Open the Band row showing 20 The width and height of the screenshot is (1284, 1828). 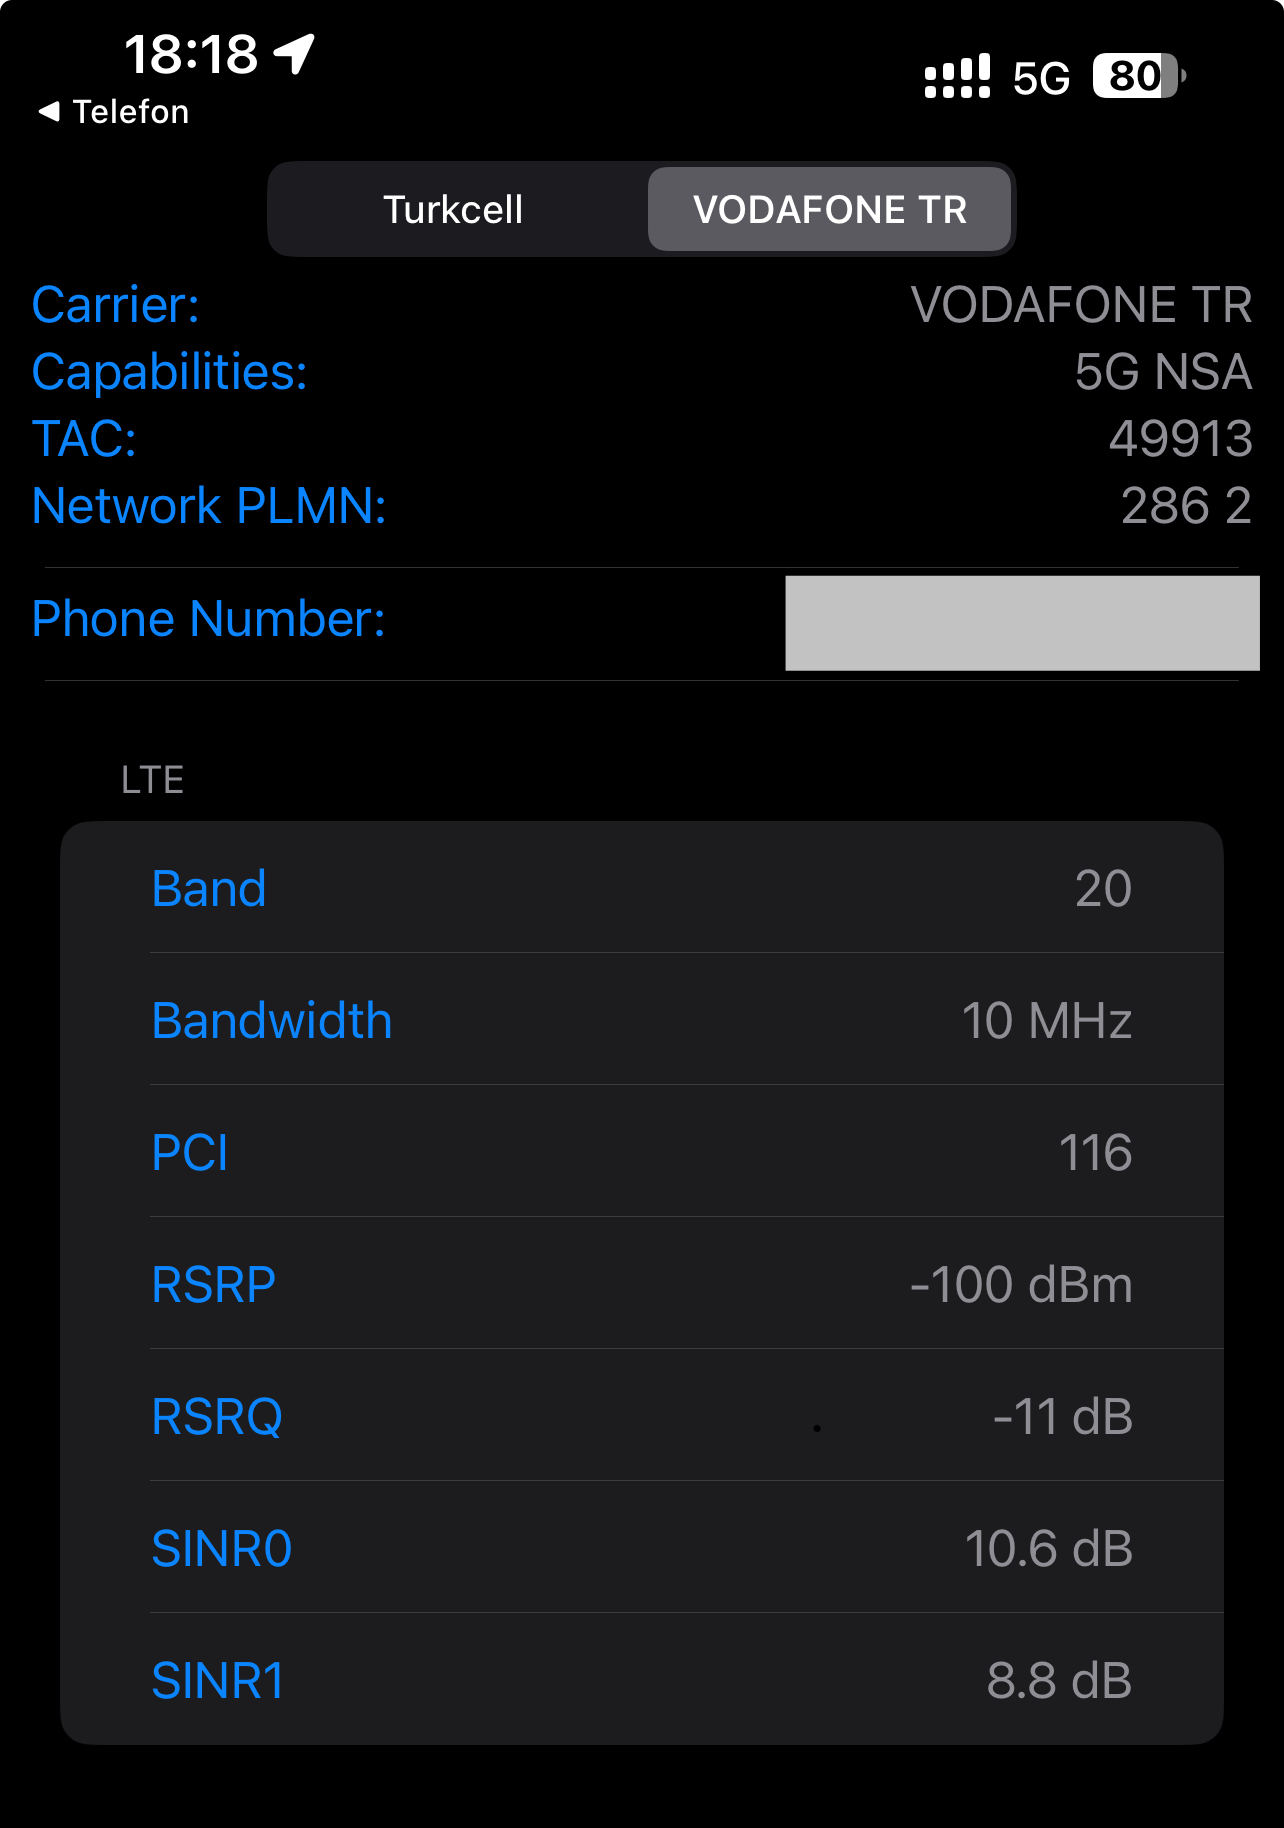point(642,888)
